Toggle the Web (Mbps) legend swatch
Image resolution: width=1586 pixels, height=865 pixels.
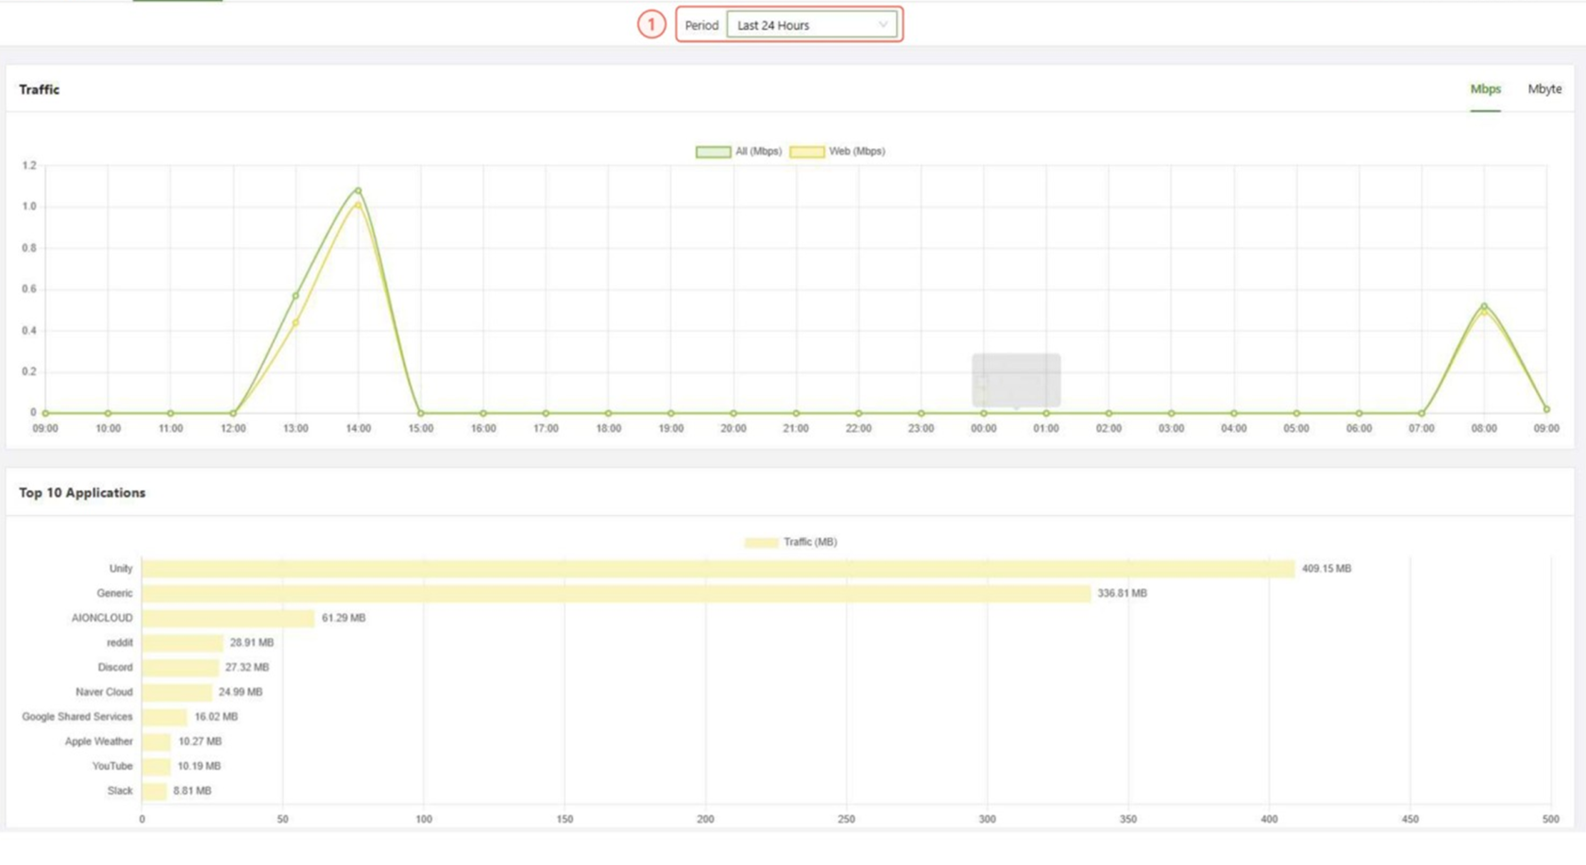(807, 152)
